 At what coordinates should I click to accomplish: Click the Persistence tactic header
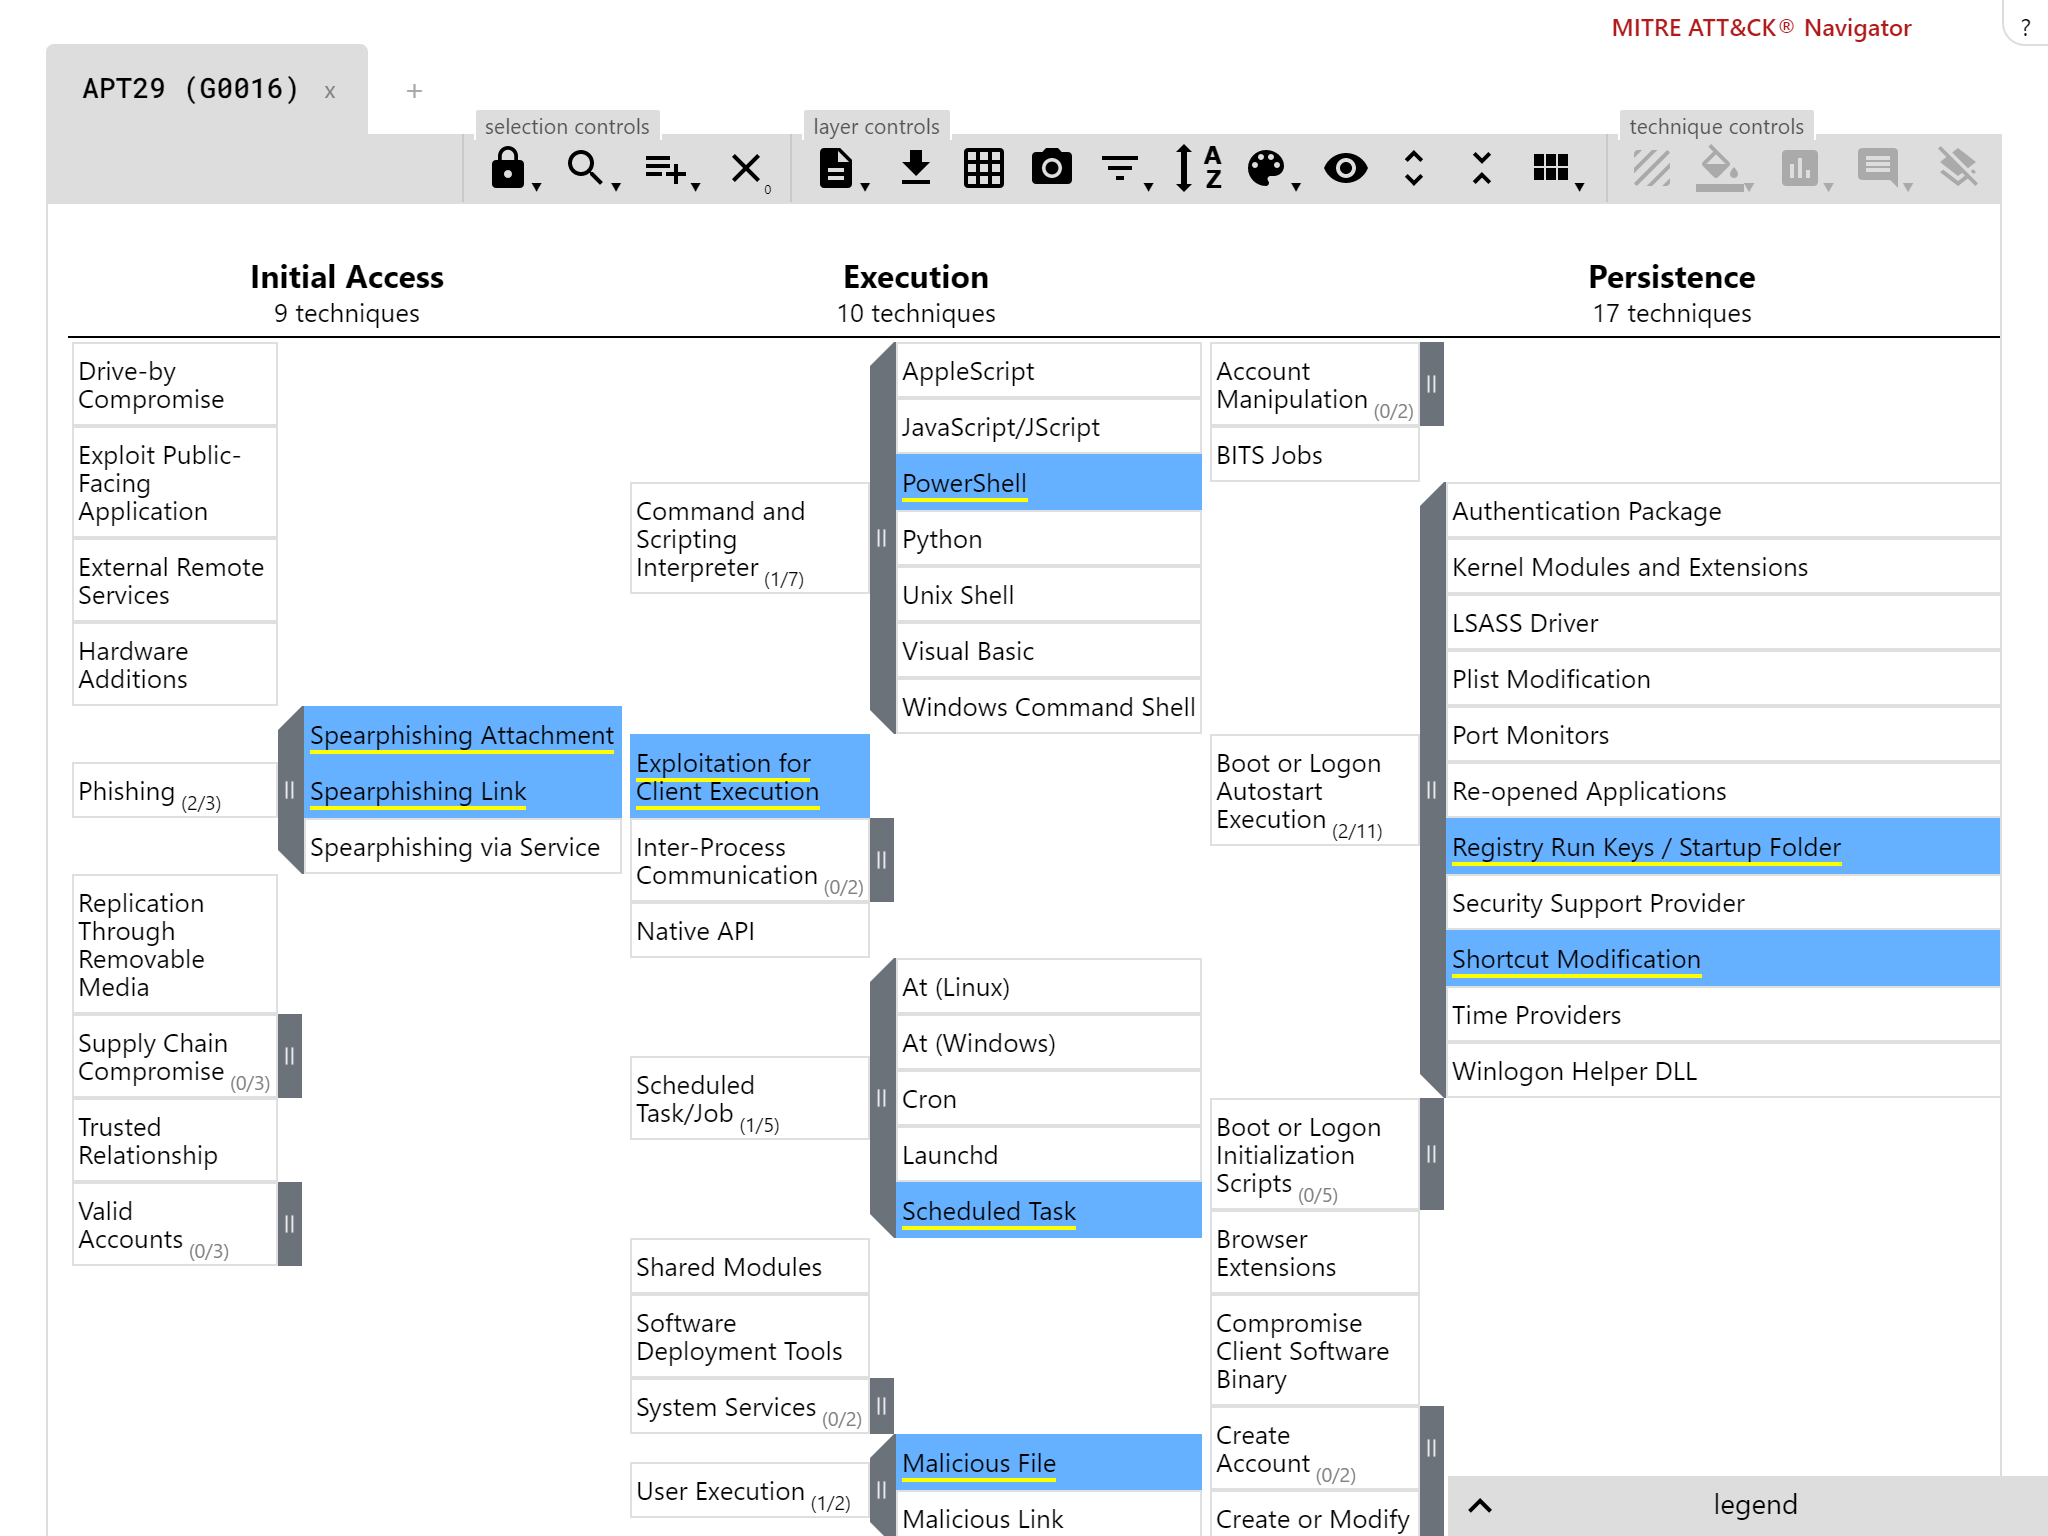pyautogui.click(x=1672, y=277)
